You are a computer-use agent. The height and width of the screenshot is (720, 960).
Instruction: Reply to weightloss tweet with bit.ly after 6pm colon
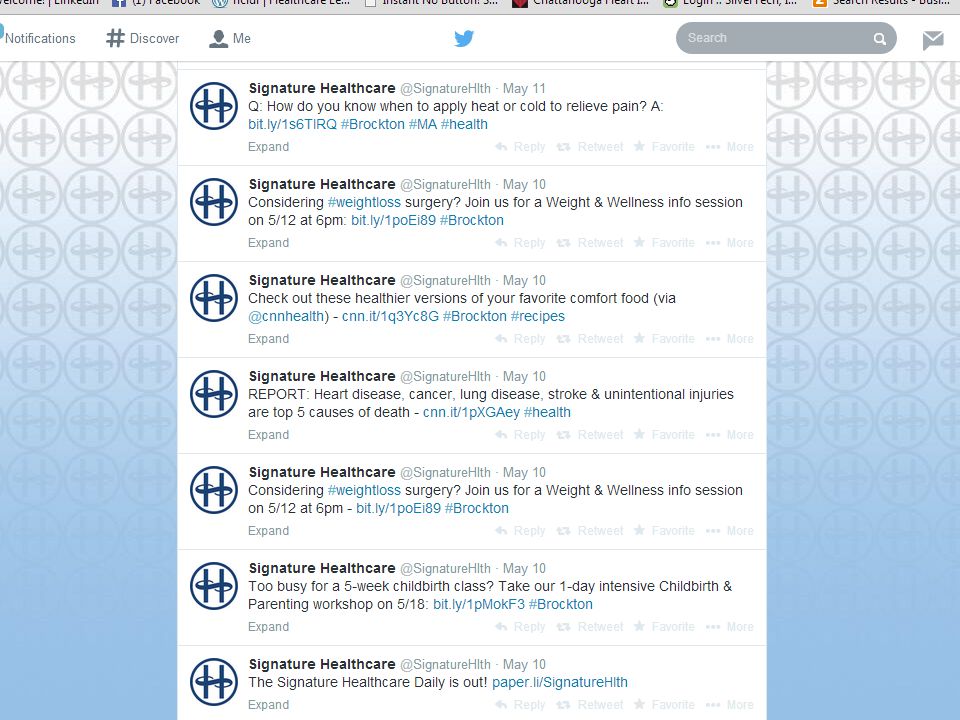pos(520,243)
